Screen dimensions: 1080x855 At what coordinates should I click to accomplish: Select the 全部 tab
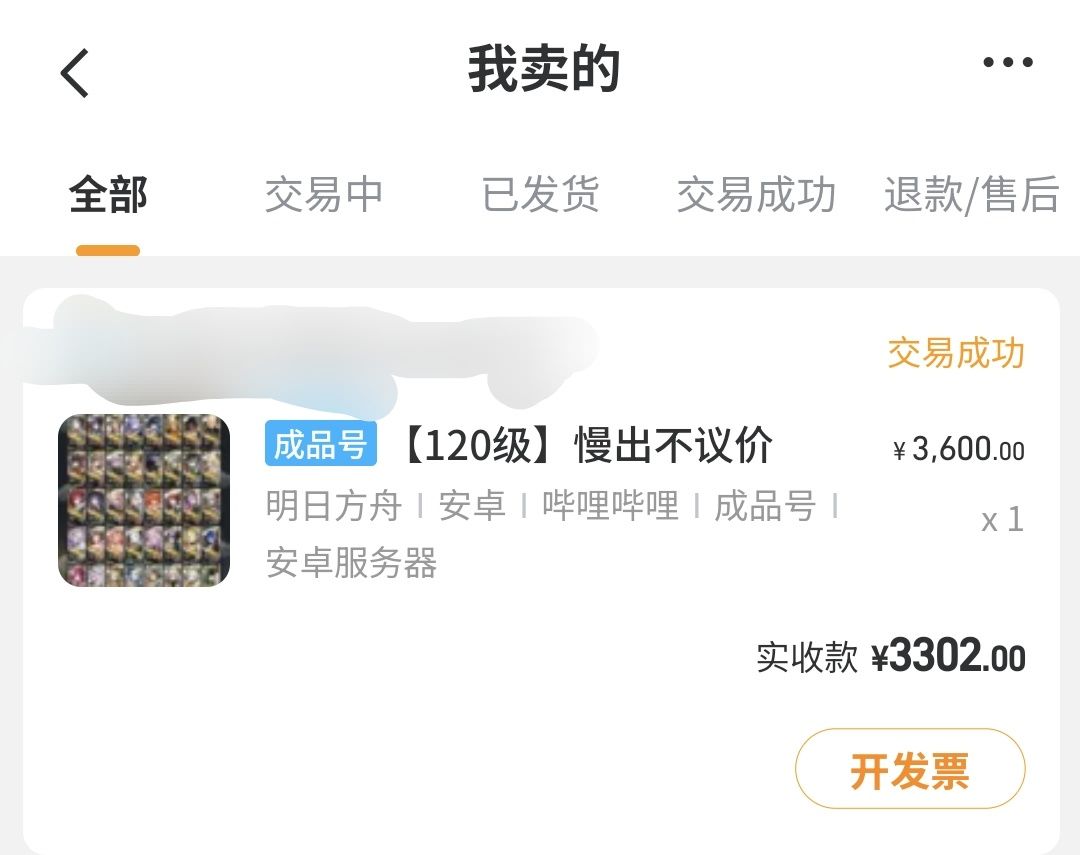coord(108,194)
